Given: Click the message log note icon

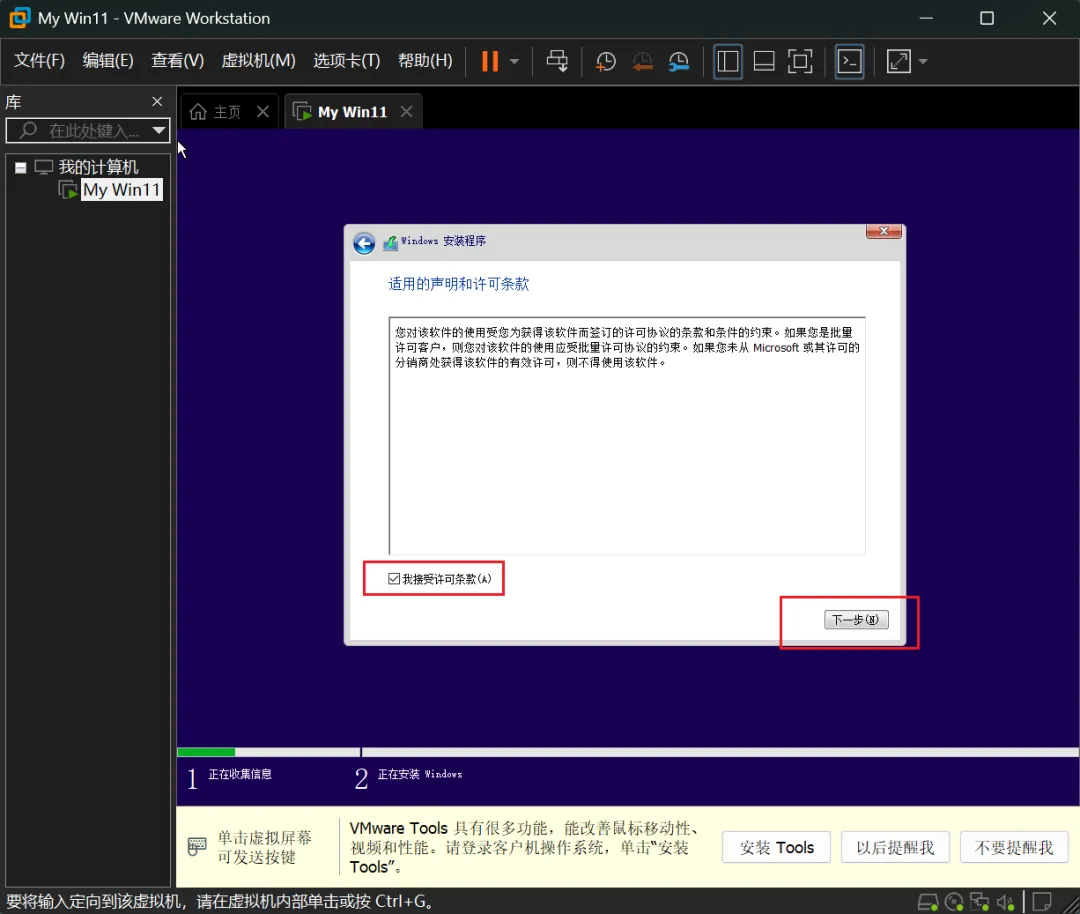Looking at the screenshot, I should [x=1042, y=902].
